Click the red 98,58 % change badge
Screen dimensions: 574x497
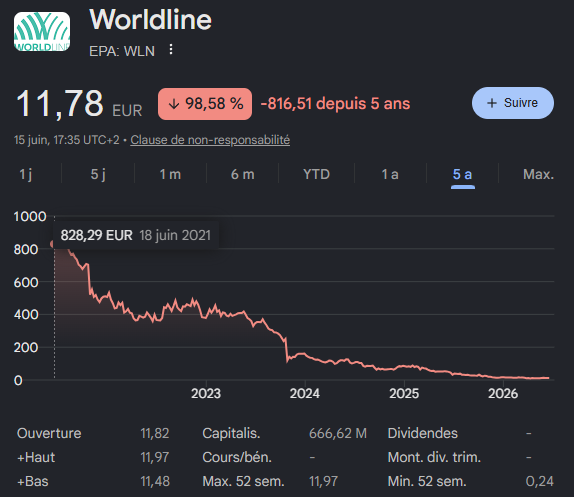click(x=205, y=104)
